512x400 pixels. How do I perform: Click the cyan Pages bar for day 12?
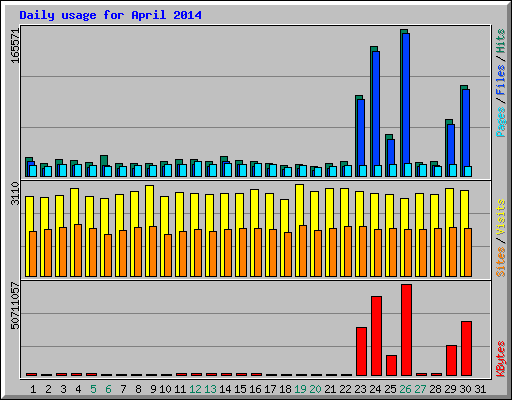198,169
